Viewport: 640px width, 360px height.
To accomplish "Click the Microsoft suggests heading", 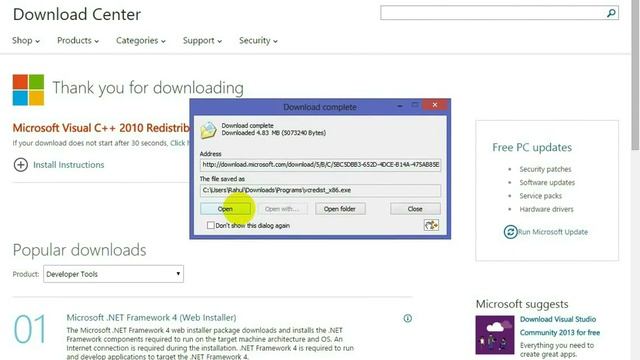I will [522, 304].
